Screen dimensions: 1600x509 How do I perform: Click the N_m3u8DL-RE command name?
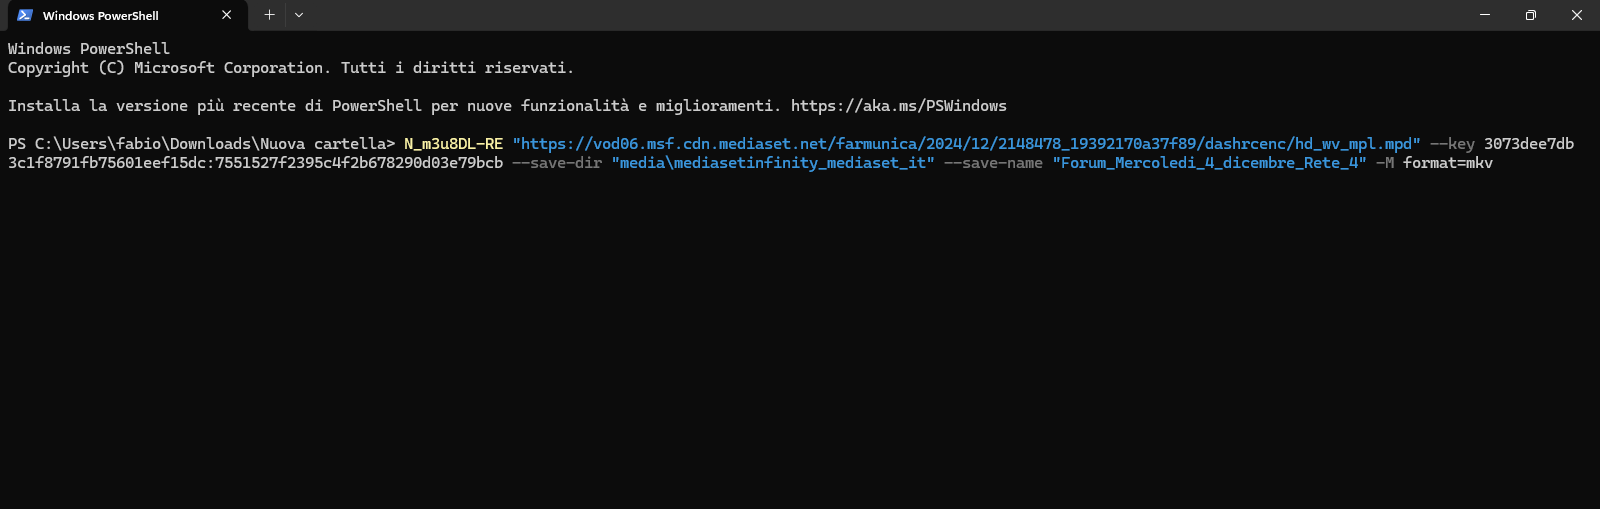[x=453, y=144]
